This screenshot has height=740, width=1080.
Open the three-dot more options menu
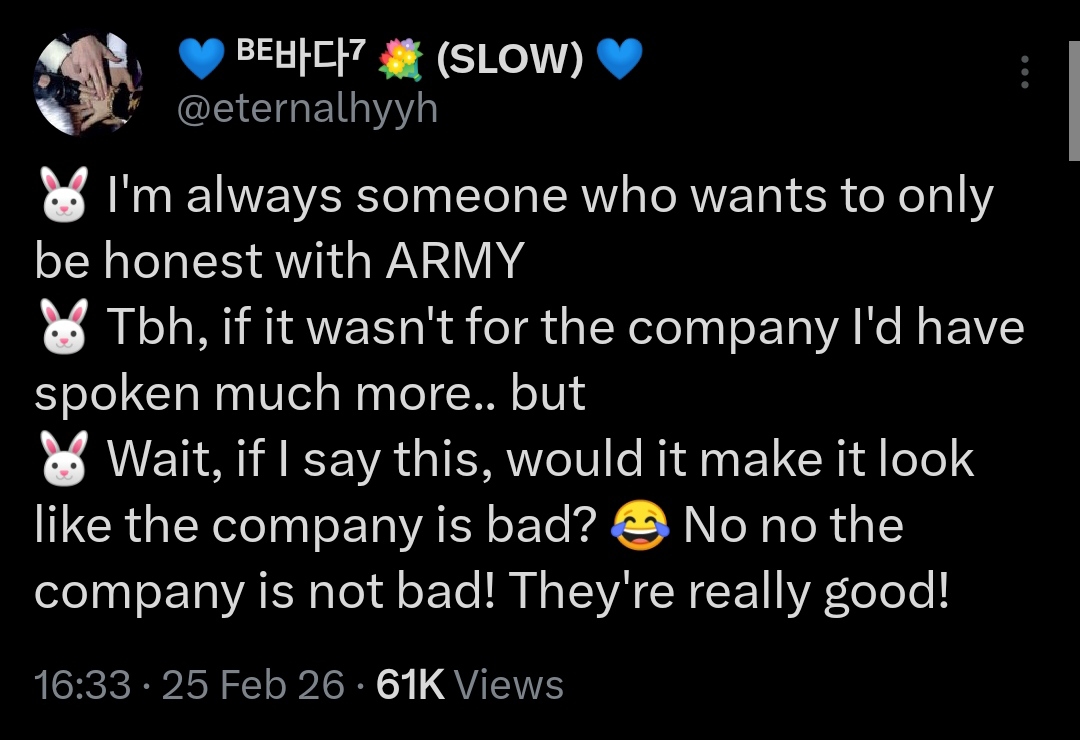coord(1023,73)
